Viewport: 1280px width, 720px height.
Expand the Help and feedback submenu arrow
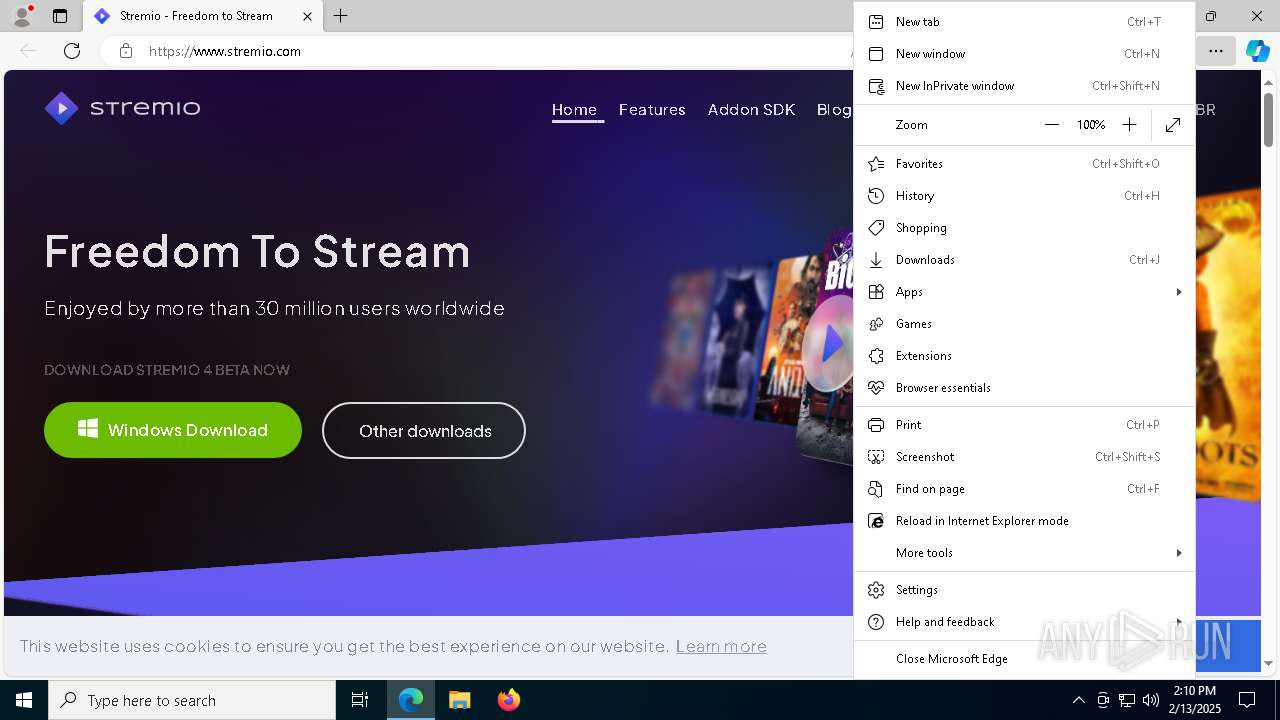[x=1179, y=622]
